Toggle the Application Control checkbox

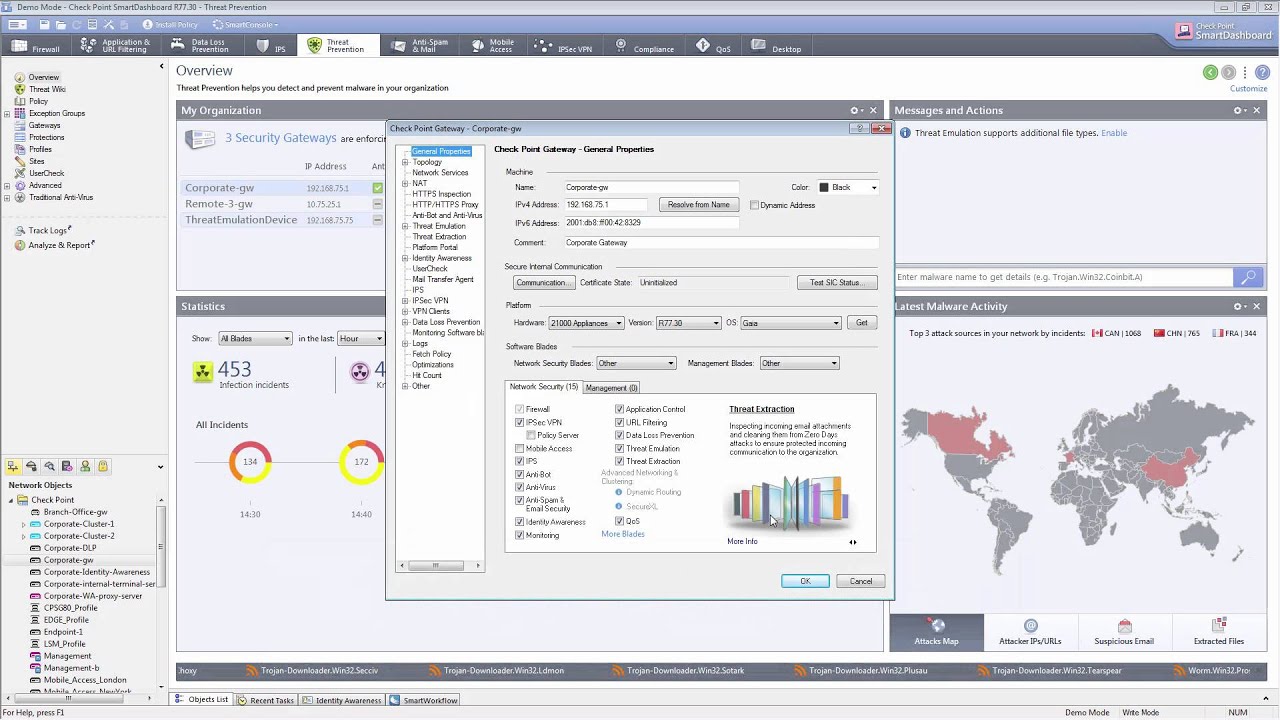point(620,410)
